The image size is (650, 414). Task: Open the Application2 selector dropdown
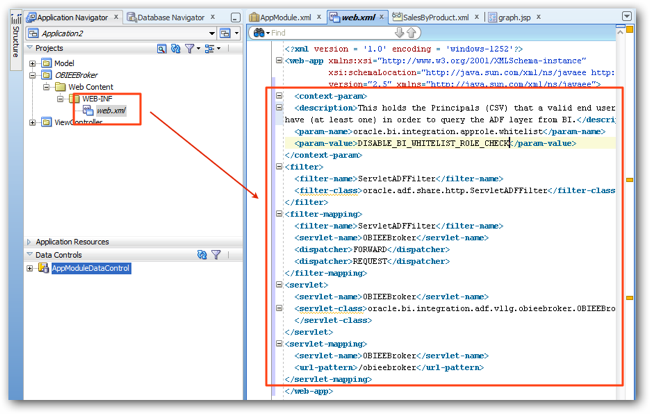pyautogui.click(x=212, y=33)
